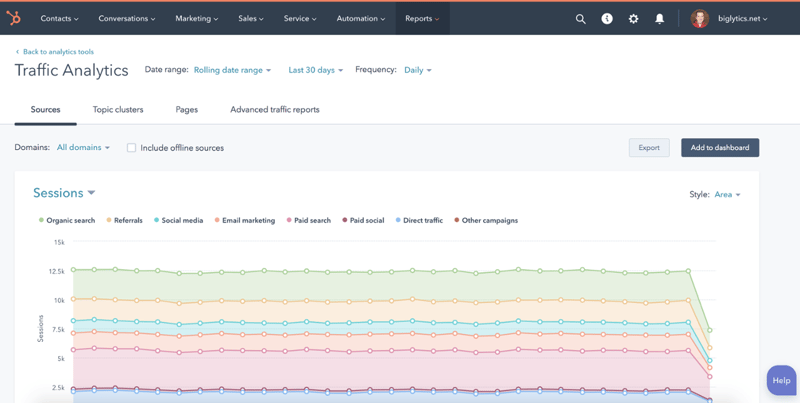Switch to the Pages tab
800x403 pixels.
tap(187, 110)
